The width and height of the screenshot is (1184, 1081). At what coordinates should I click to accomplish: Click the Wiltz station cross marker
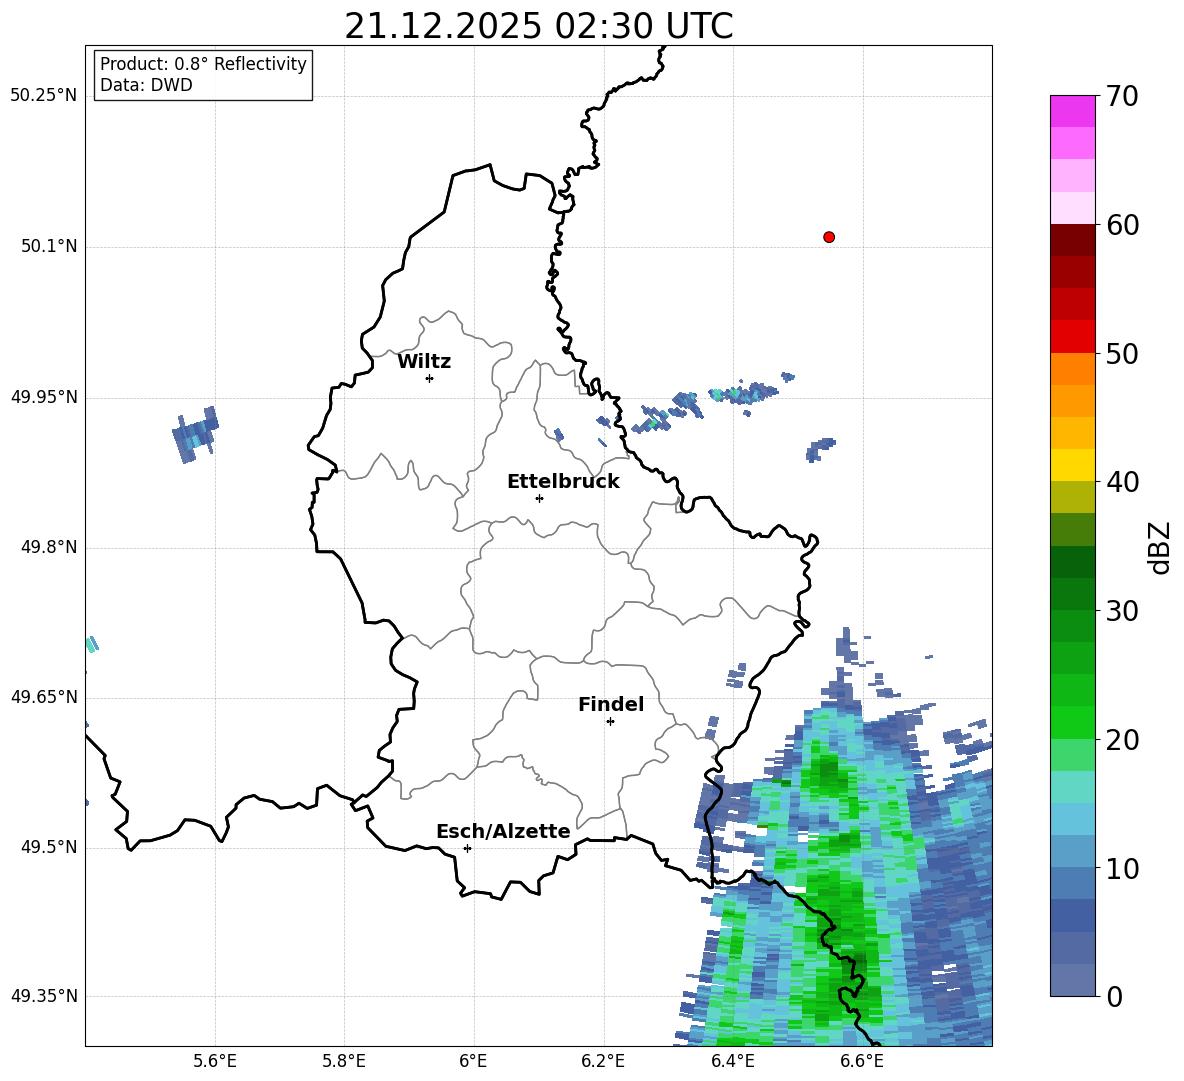click(x=430, y=378)
